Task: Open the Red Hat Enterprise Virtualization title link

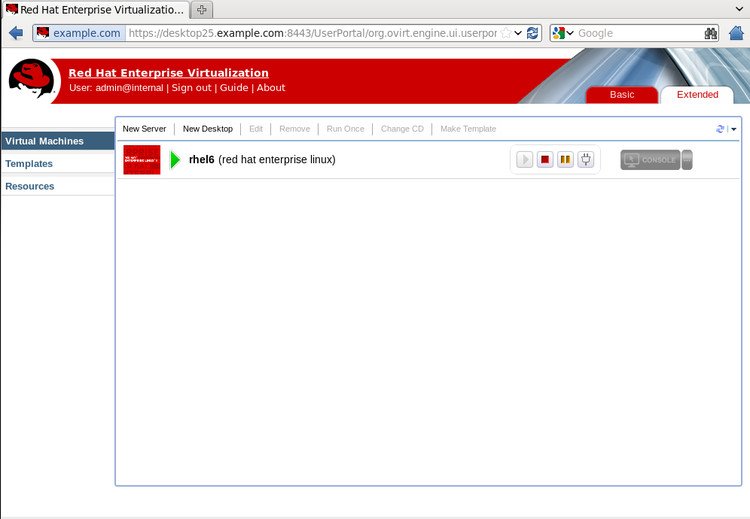Action: (x=168, y=73)
